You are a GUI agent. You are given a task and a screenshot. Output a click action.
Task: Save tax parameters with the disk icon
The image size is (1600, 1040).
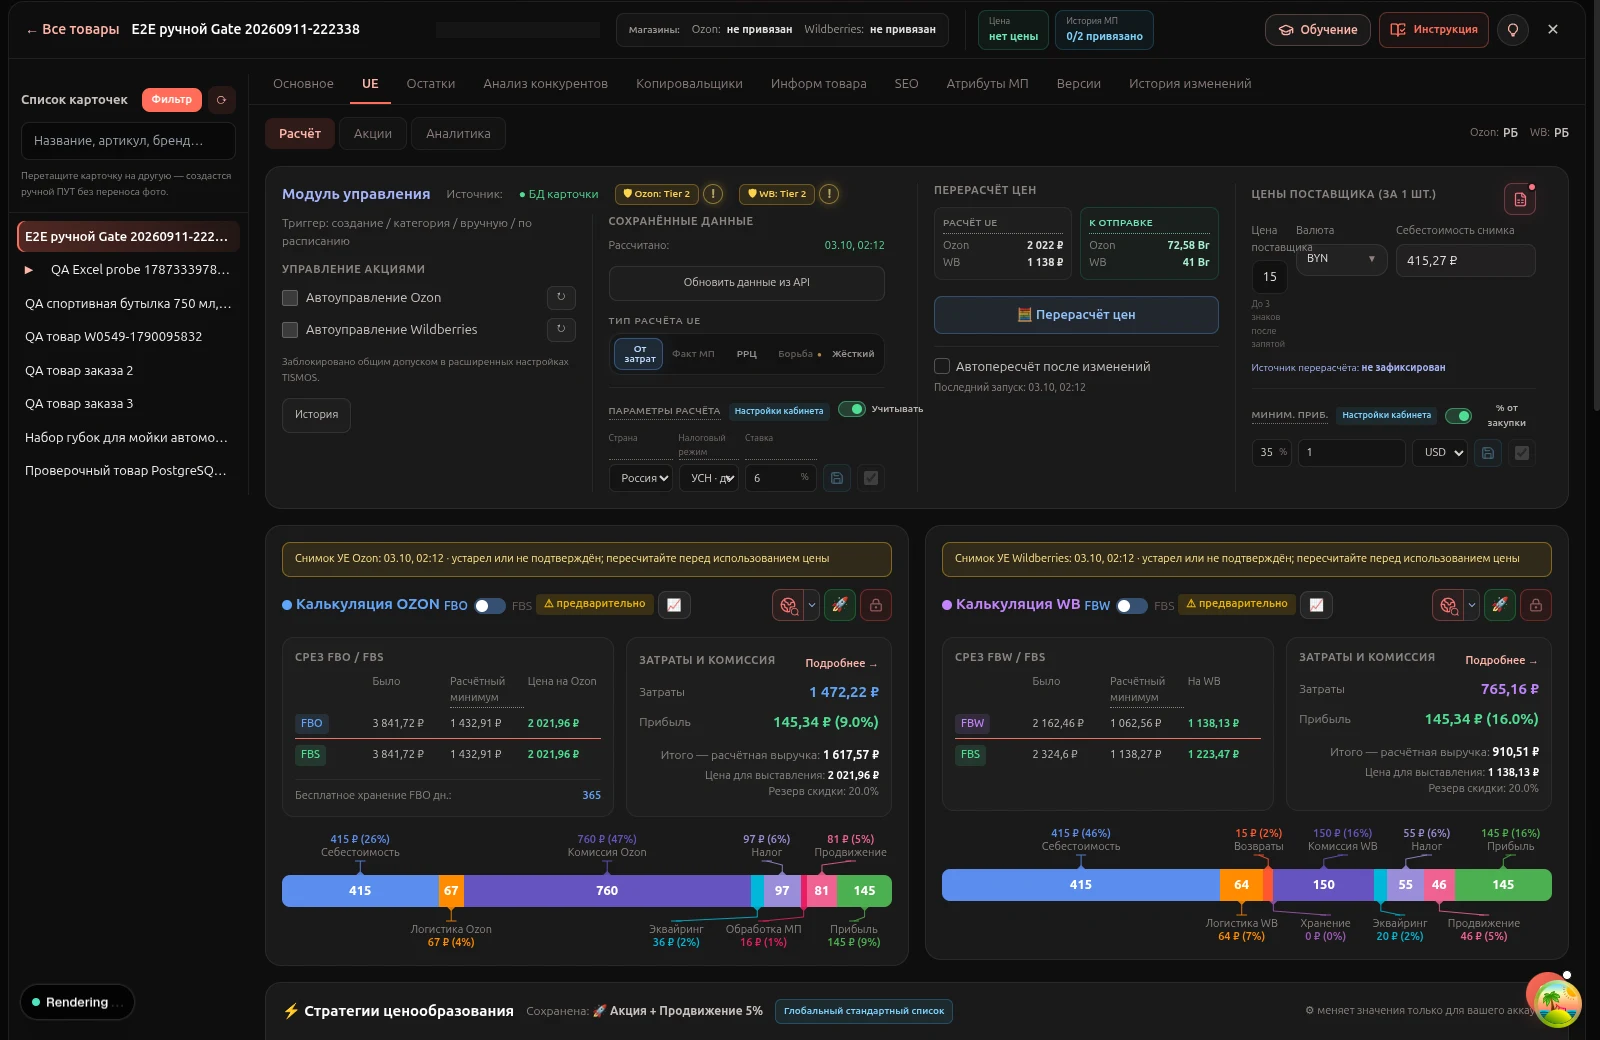pyautogui.click(x=837, y=478)
